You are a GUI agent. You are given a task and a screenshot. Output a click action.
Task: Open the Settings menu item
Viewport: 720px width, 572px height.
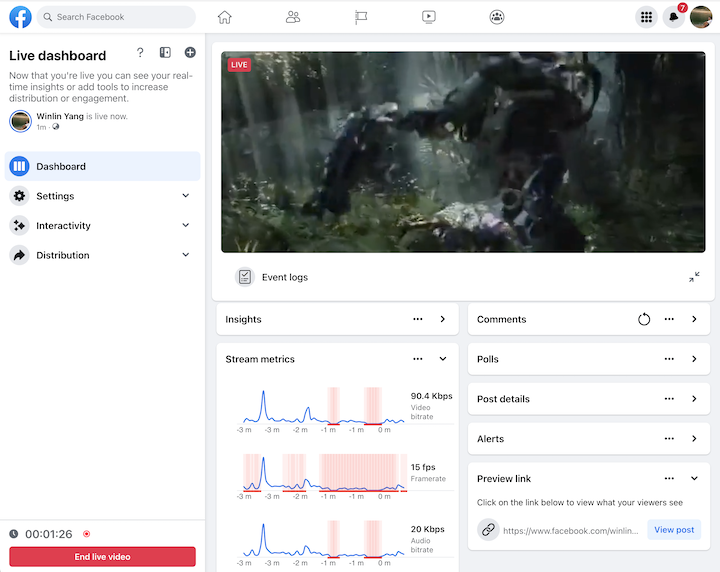[x=102, y=196]
